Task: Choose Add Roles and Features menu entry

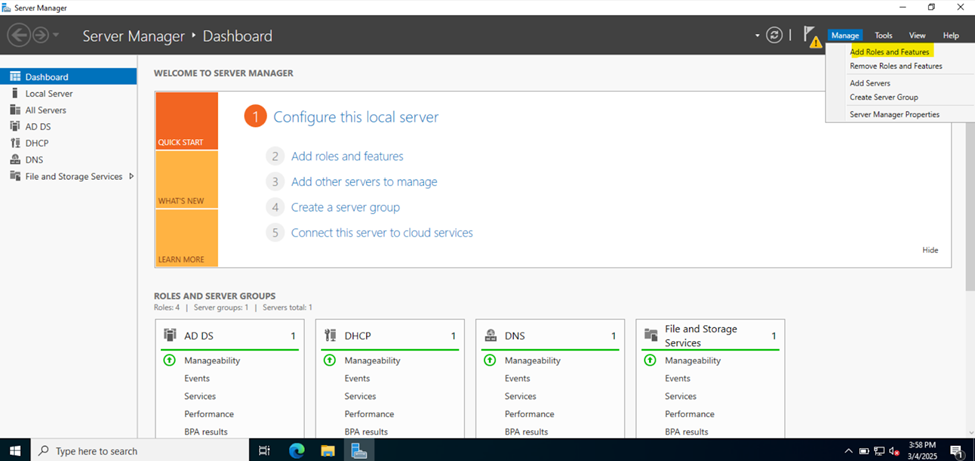Action: coord(889,52)
